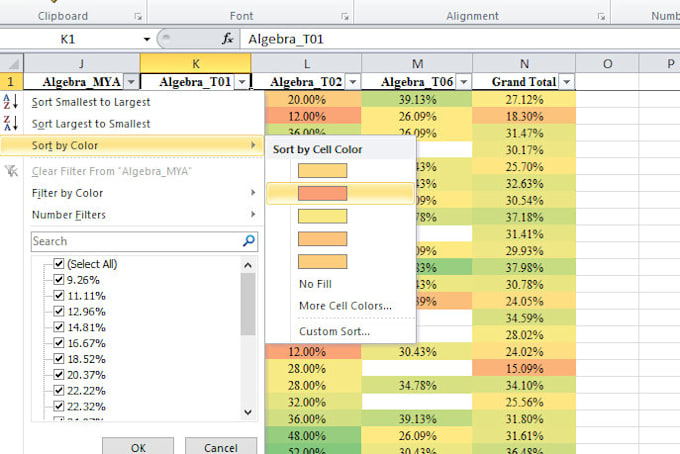Select row 1 header
The height and width of the screenshot is (454, 680).
(x=11, y=82)
